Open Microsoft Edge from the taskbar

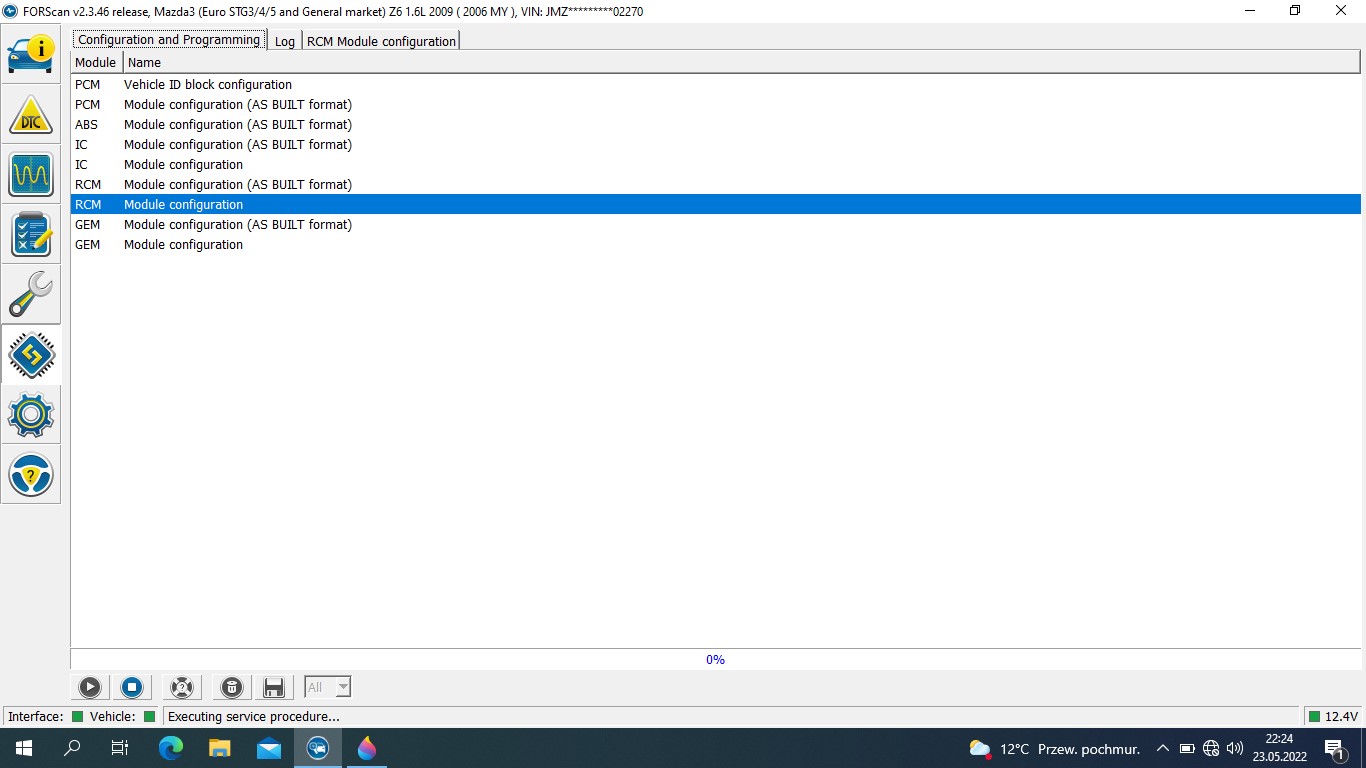coord(171,748)
